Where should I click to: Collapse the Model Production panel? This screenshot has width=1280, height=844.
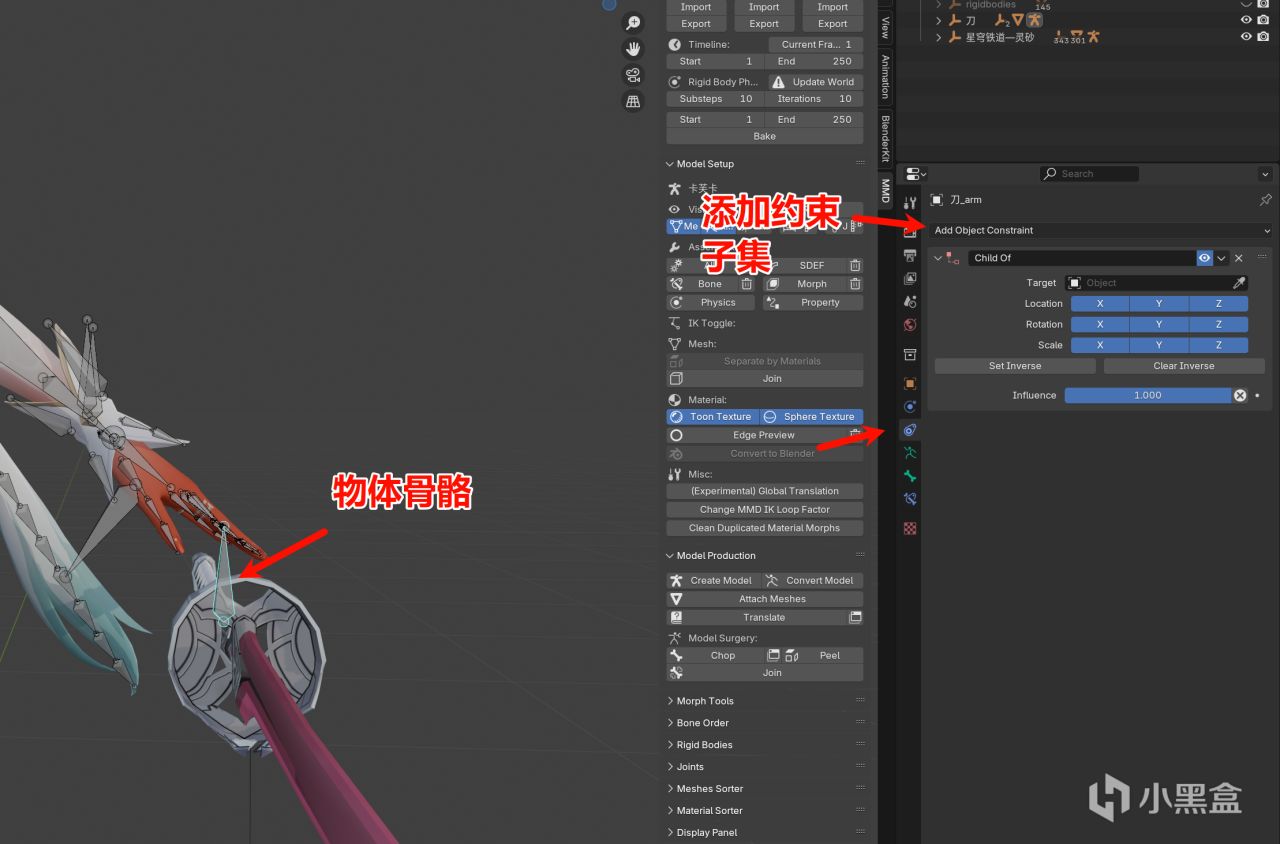pyautogui.click(x=669, y=556)
